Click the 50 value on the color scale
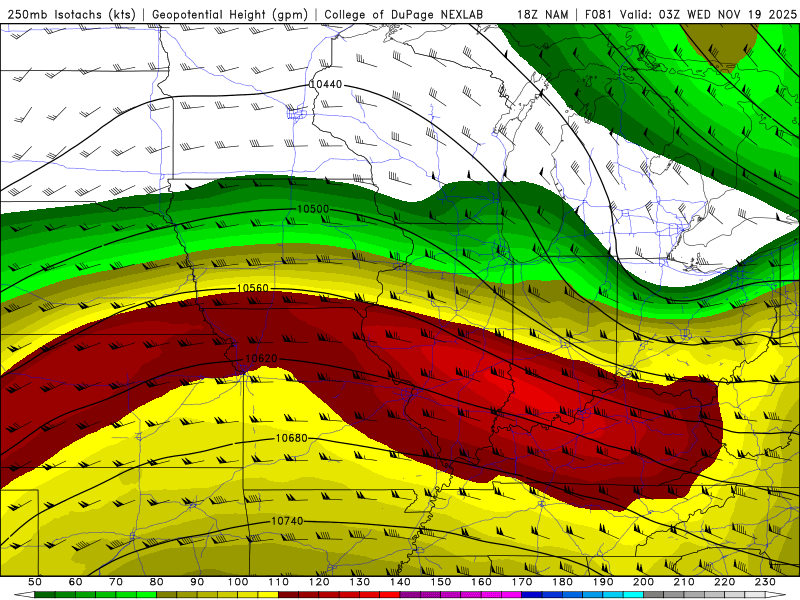The width and height of the screenshot is (800, 600). click(35, 582)
